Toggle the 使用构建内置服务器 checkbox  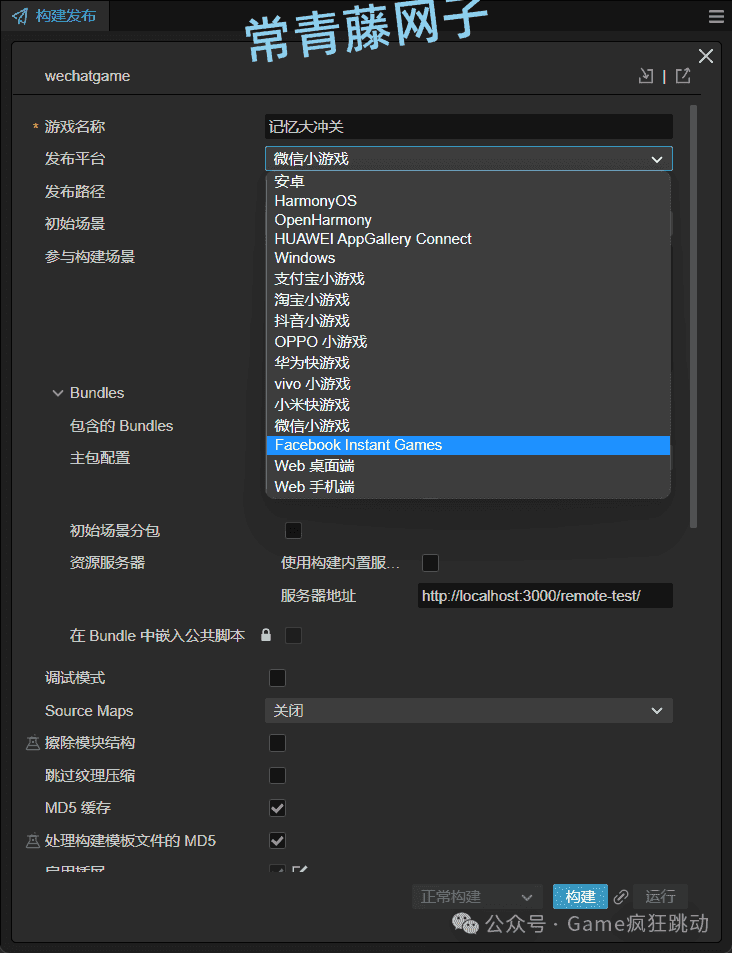(x=430, y=563)
